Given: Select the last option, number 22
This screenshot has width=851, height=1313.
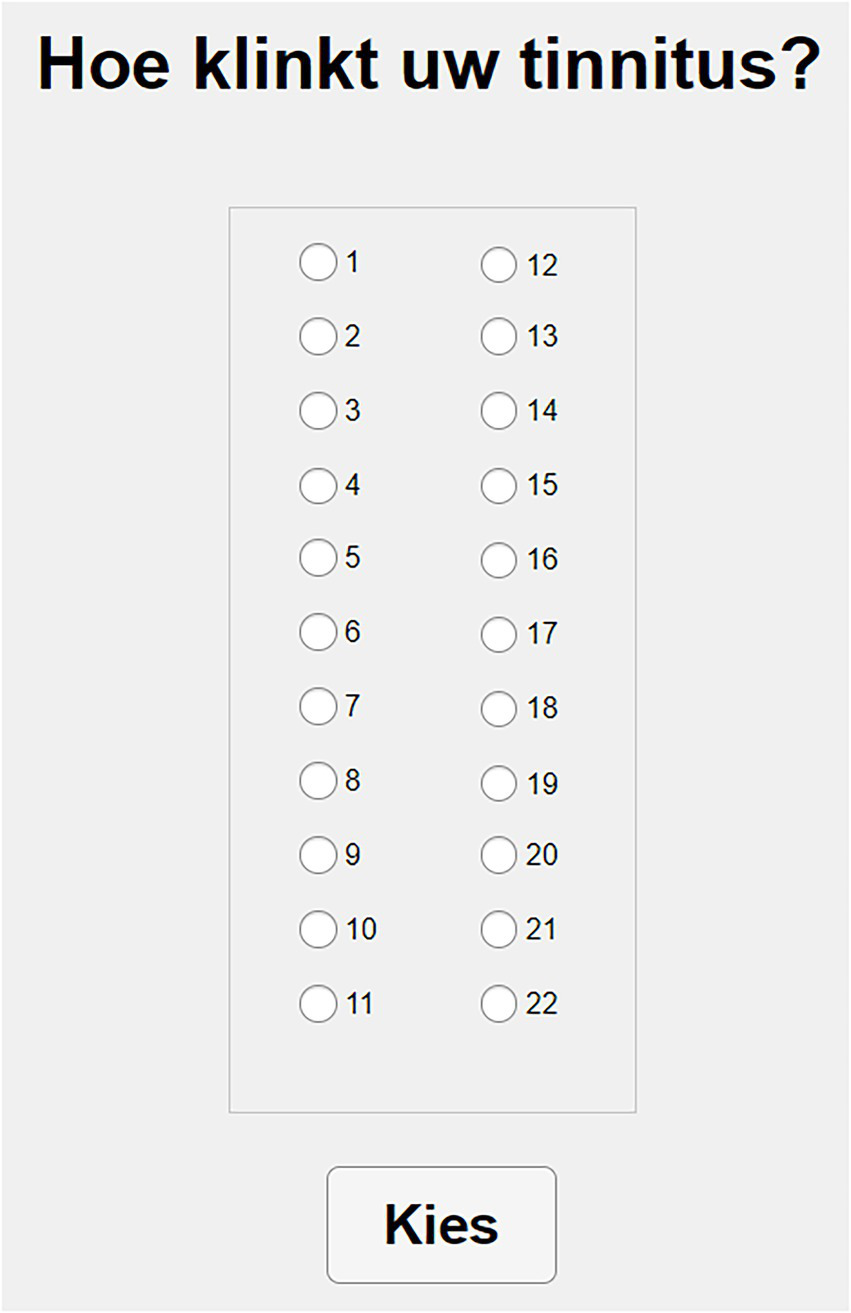Looking at the screenshot, I should click(498, 1003).
